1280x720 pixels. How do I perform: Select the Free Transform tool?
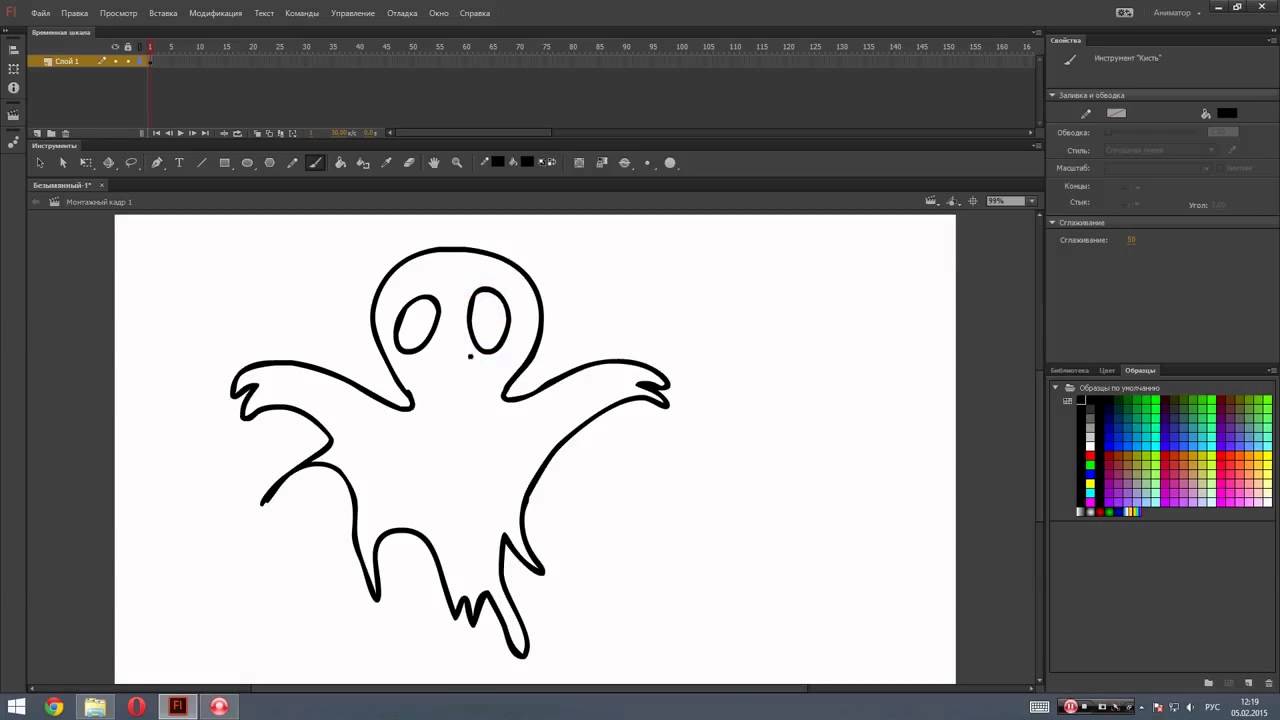[x=86, y=163]
